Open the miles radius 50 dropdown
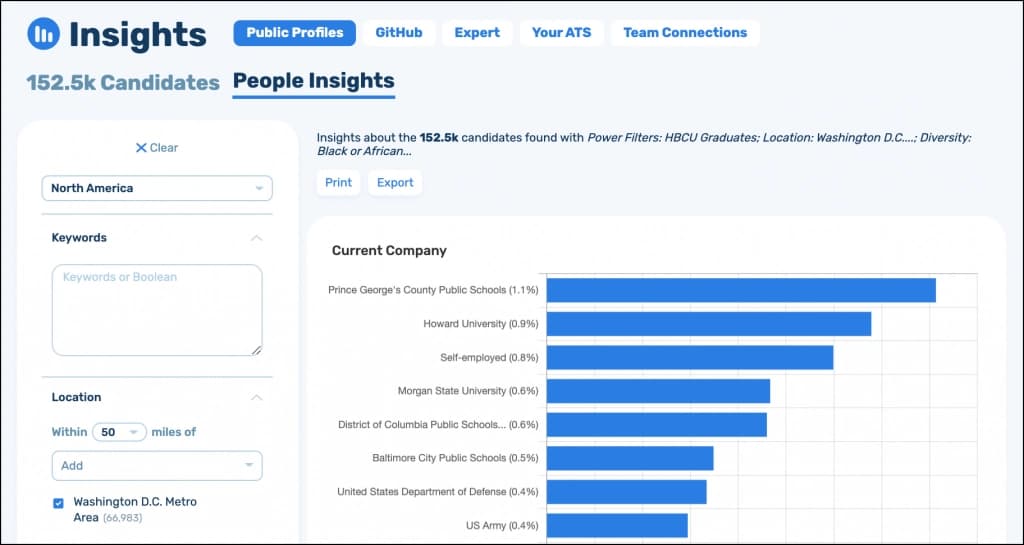The image size is (1024, 545). point(119,432)
